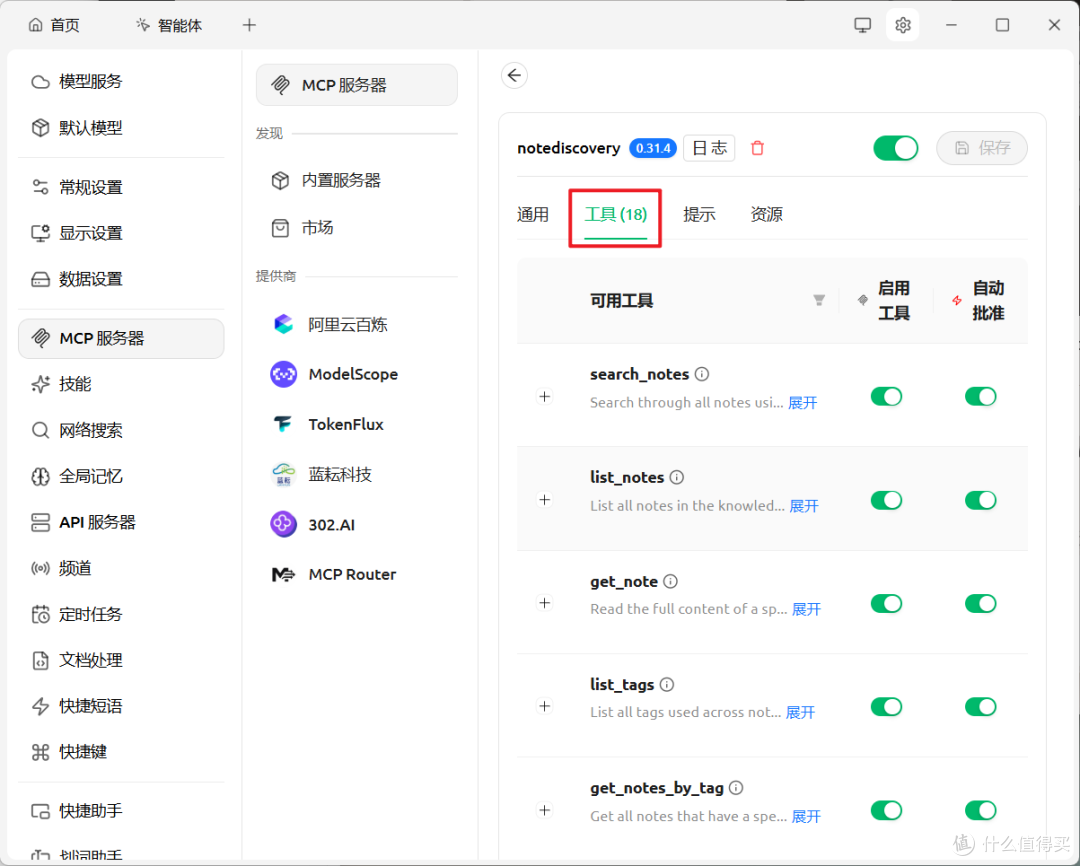Open 数据设置 in the sidebar
1080x866 pixels.
pyautogui.click(x=121, y=279)
